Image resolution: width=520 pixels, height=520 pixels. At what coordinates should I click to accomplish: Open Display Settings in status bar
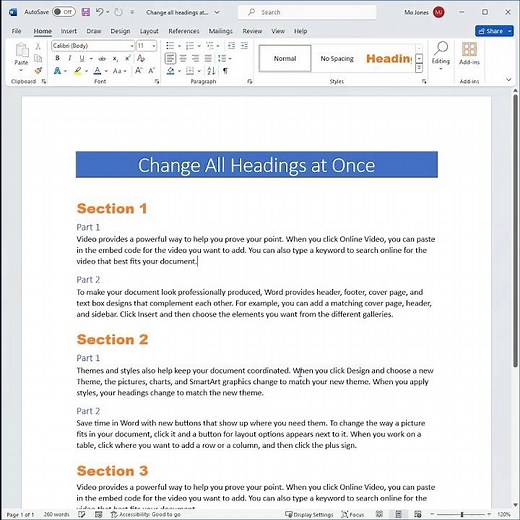pos(309,514)
